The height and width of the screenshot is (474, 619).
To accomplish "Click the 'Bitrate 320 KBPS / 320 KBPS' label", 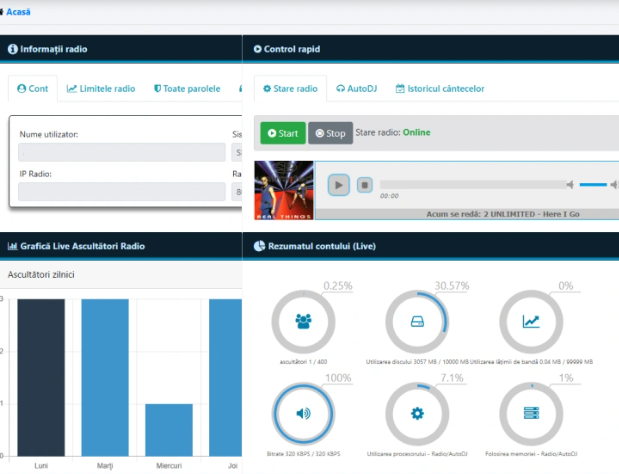I will click(x=303, y=454).
